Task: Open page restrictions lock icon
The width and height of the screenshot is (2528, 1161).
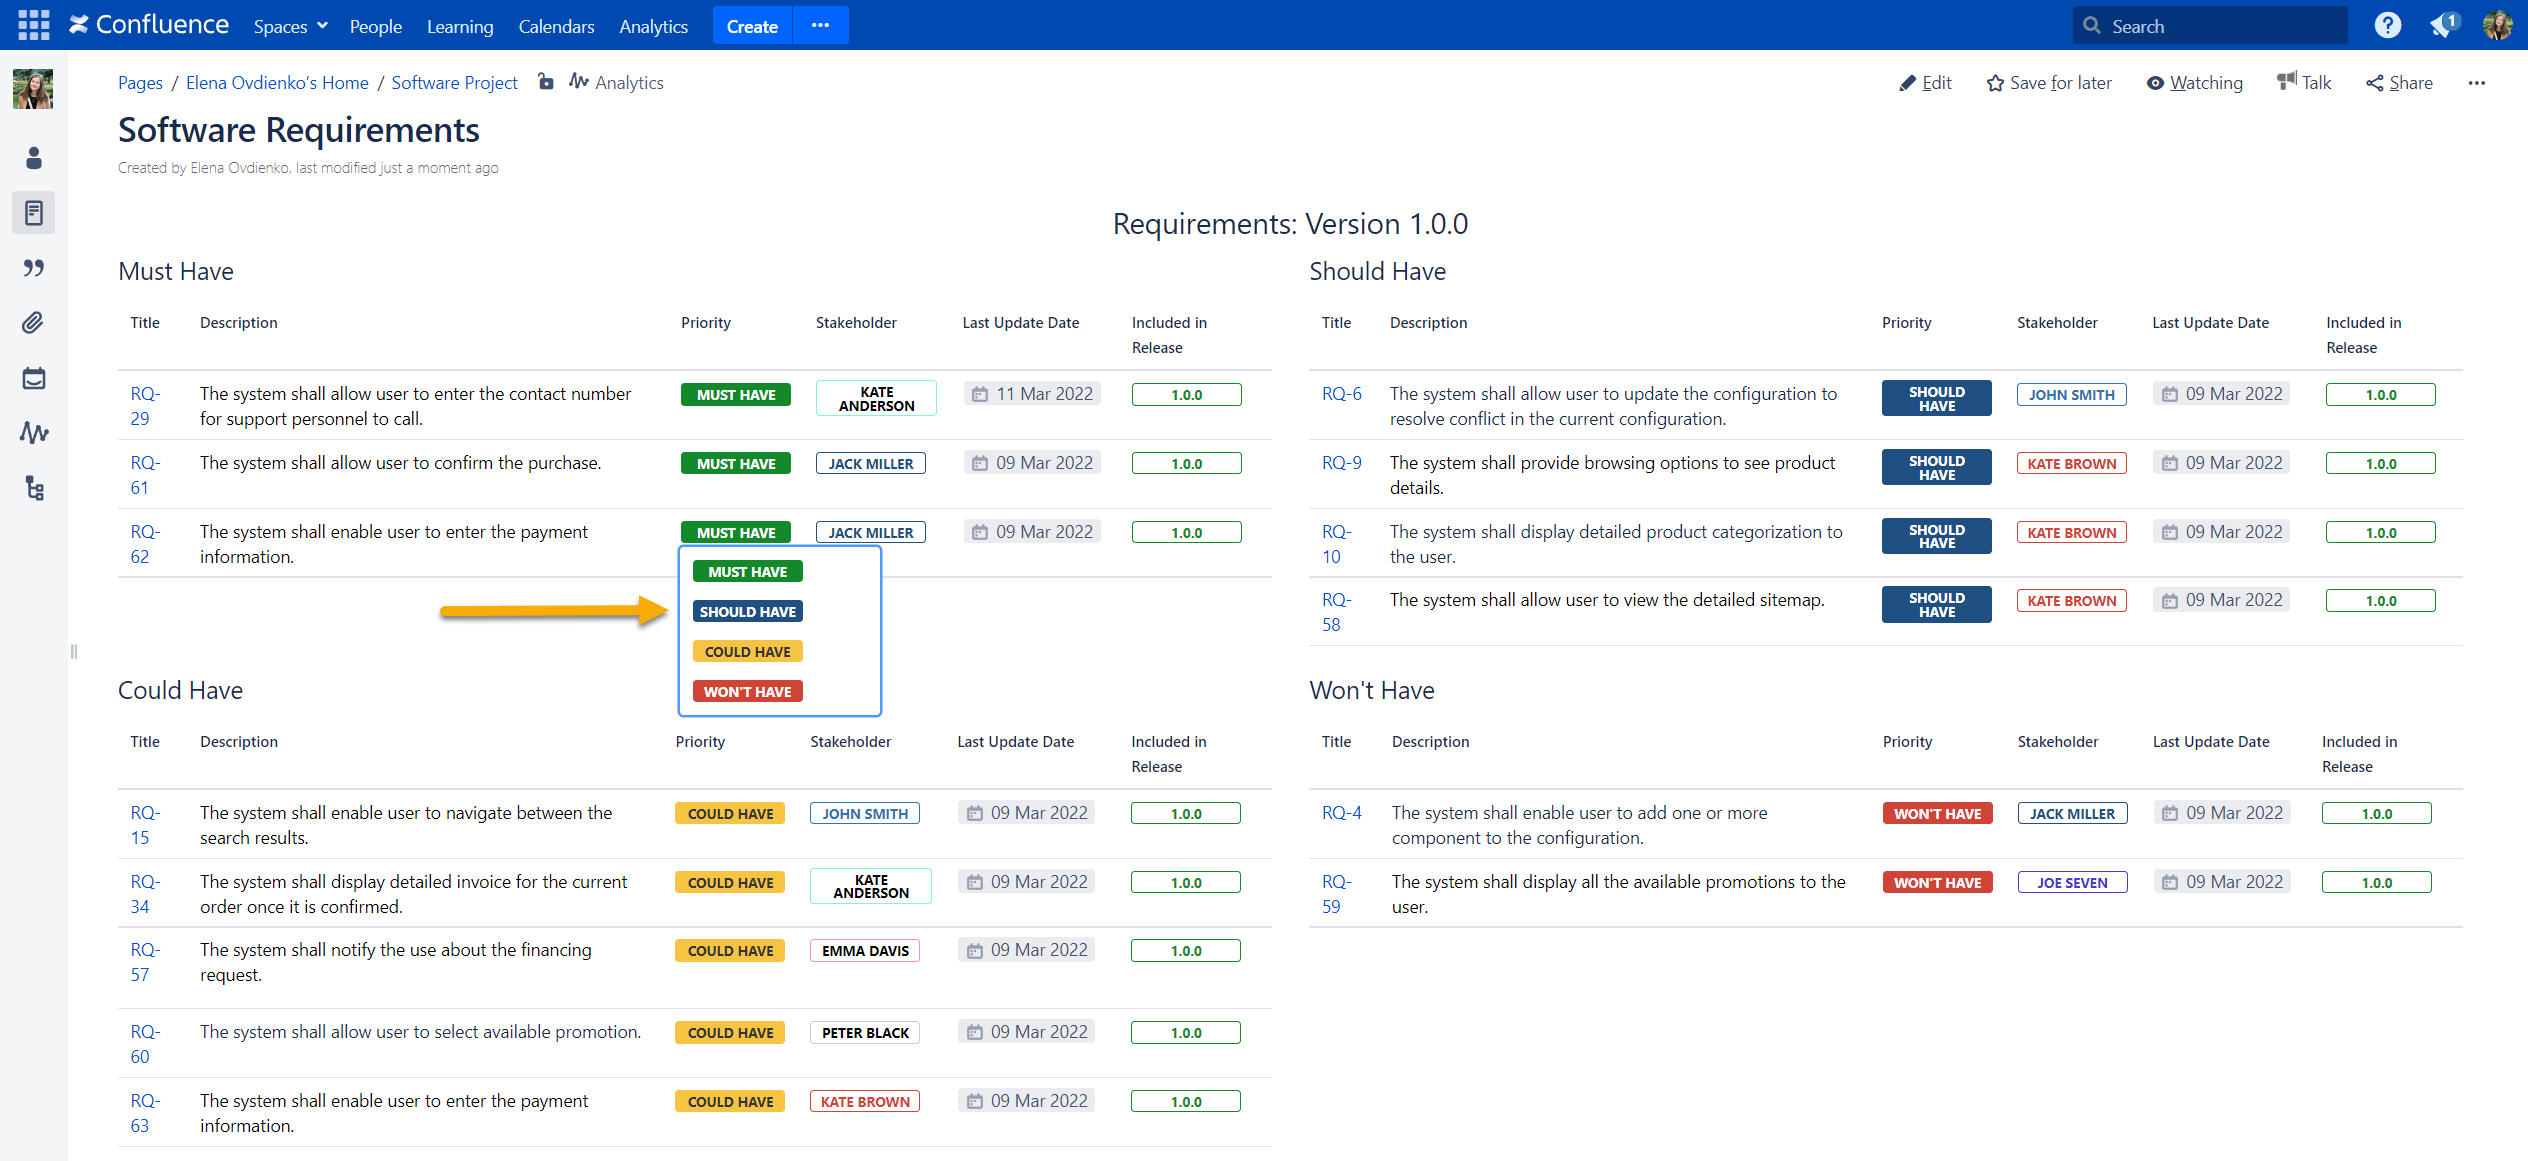Action: point(545,82)
